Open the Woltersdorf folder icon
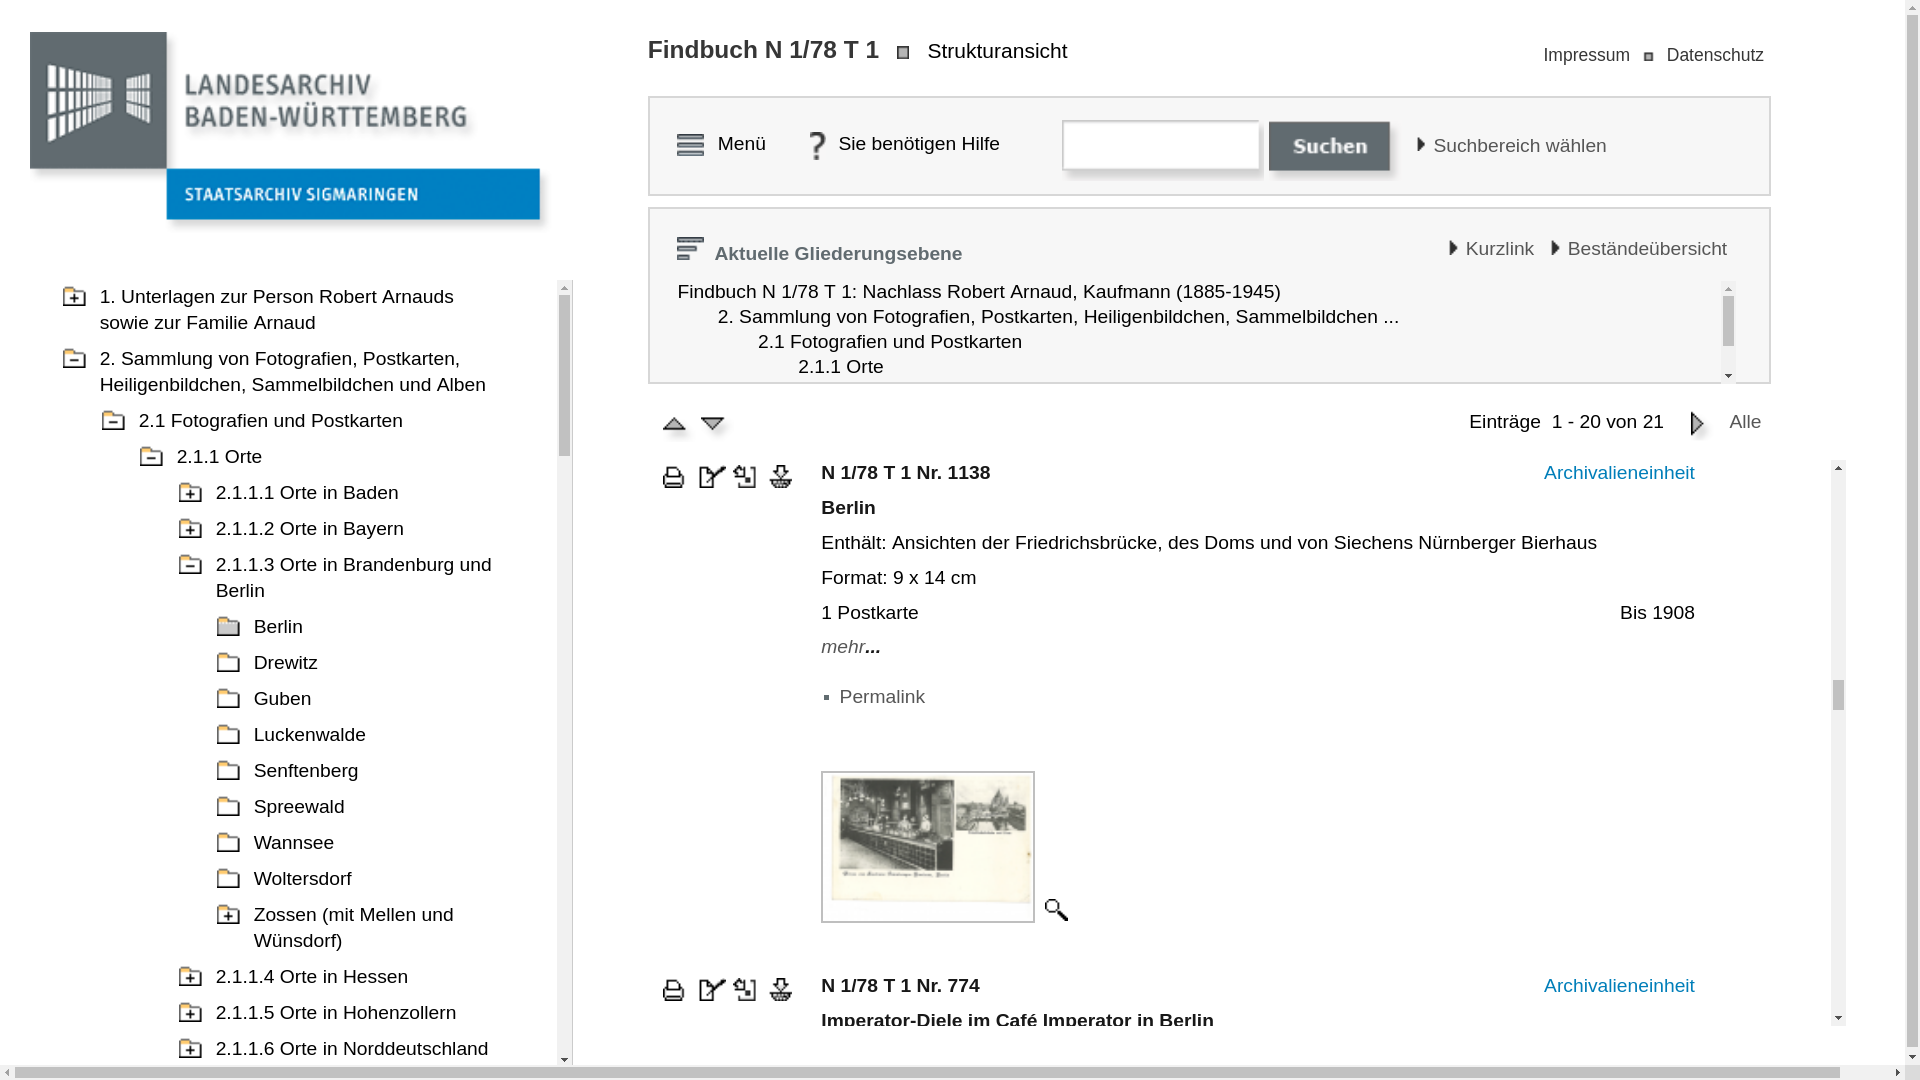The width and height of the screenshot is (1920, 1080). click(x=228, y=879)
